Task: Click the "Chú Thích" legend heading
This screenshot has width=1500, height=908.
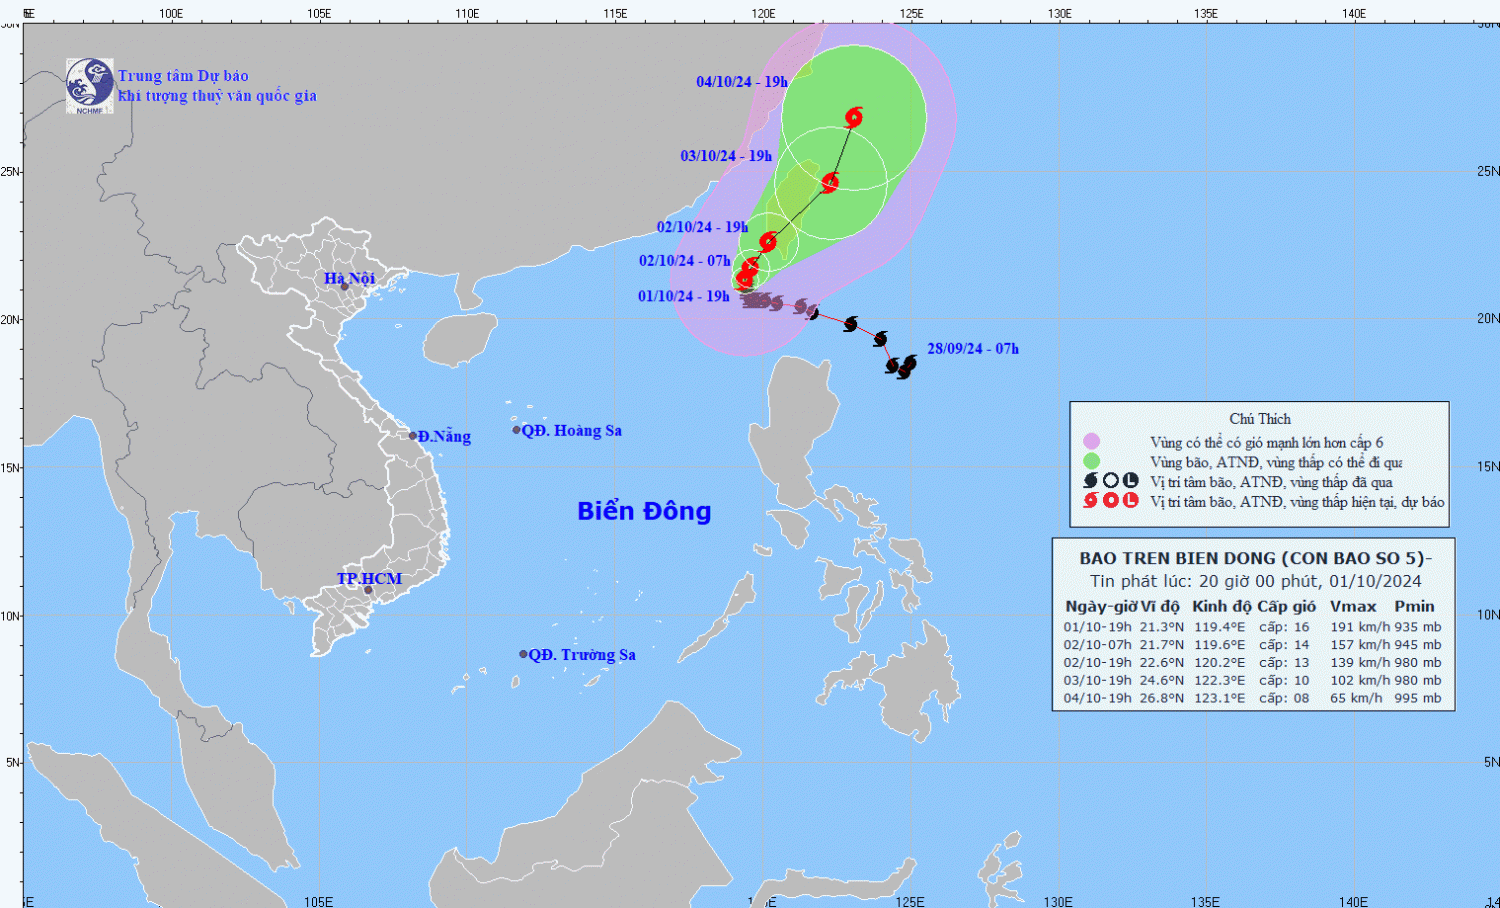Action: point(1259,419)
